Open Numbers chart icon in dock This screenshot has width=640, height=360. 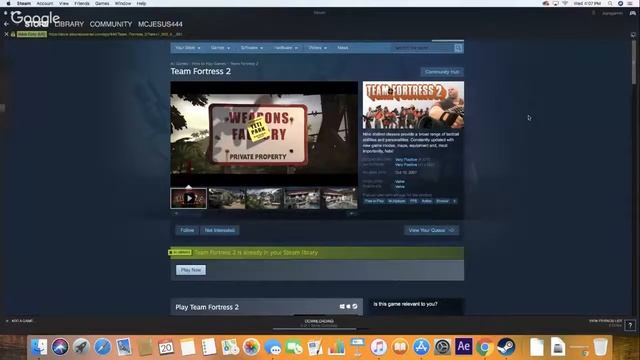(x=336, y=347)
